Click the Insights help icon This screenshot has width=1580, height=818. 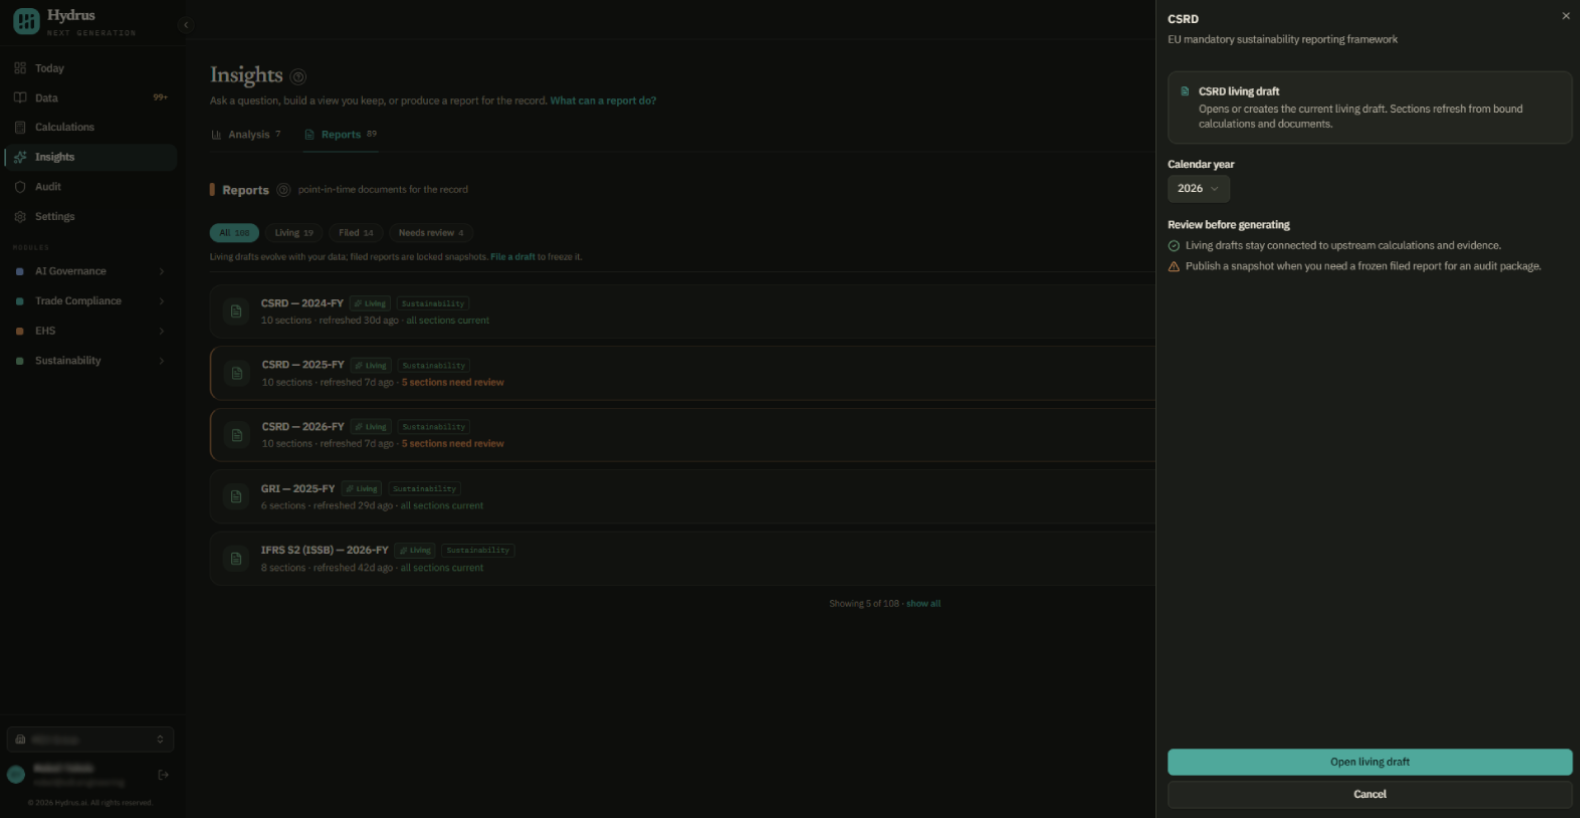298,76
